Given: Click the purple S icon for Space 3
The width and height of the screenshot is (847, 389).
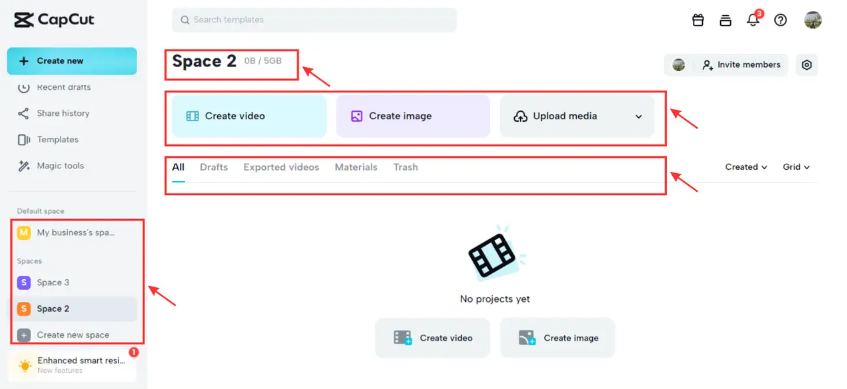Looking at the screenshot, I should tap(23, 283).
